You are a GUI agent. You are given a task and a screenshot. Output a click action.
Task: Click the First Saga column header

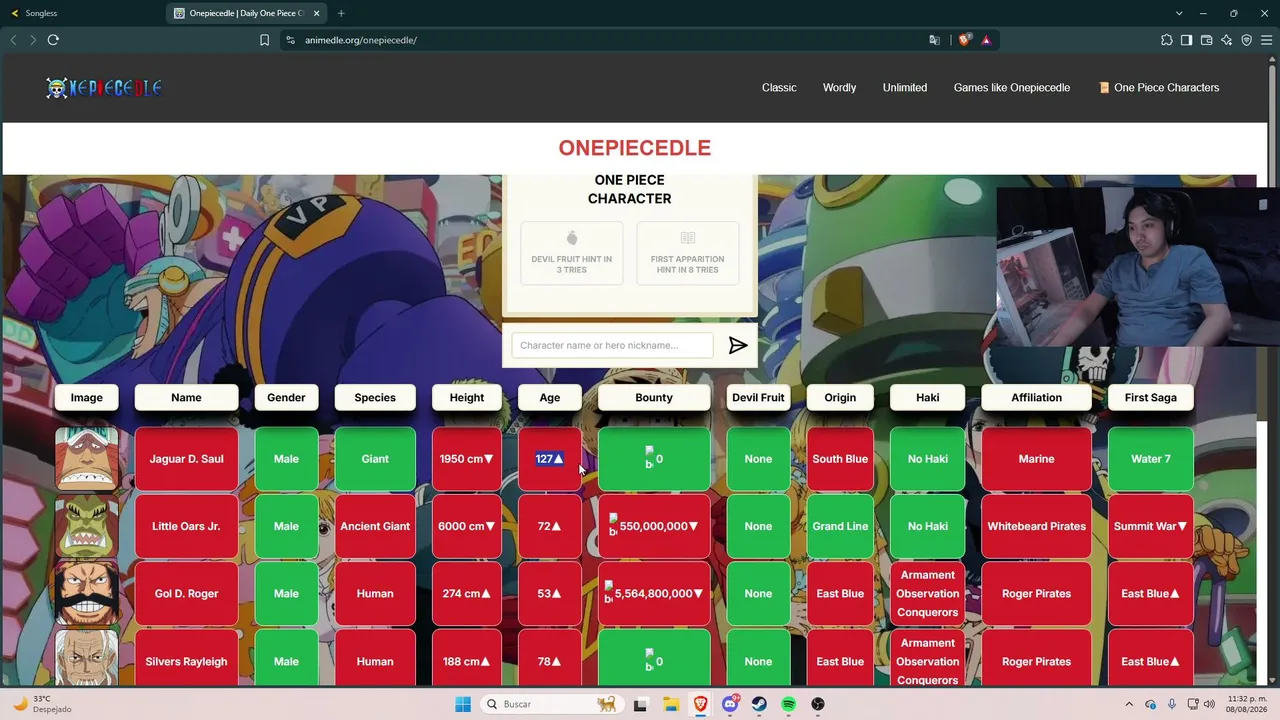coord(1150,397)
